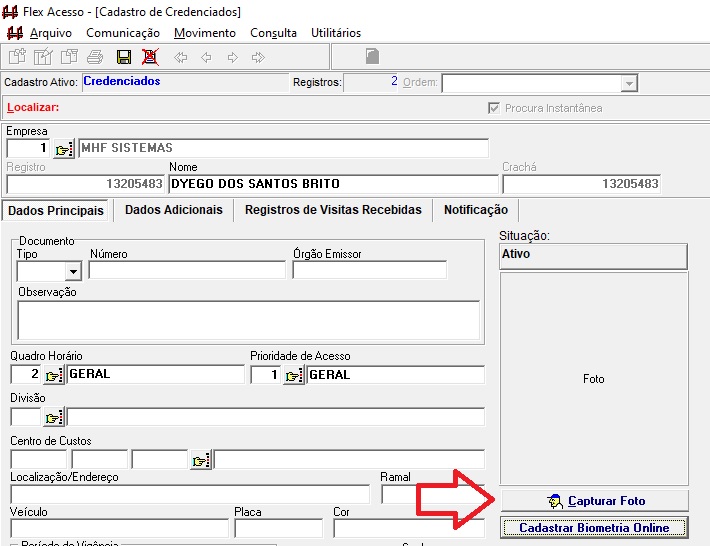710x546 pixels.
Task: Click the Veículo field
Action: coord(120,529)
